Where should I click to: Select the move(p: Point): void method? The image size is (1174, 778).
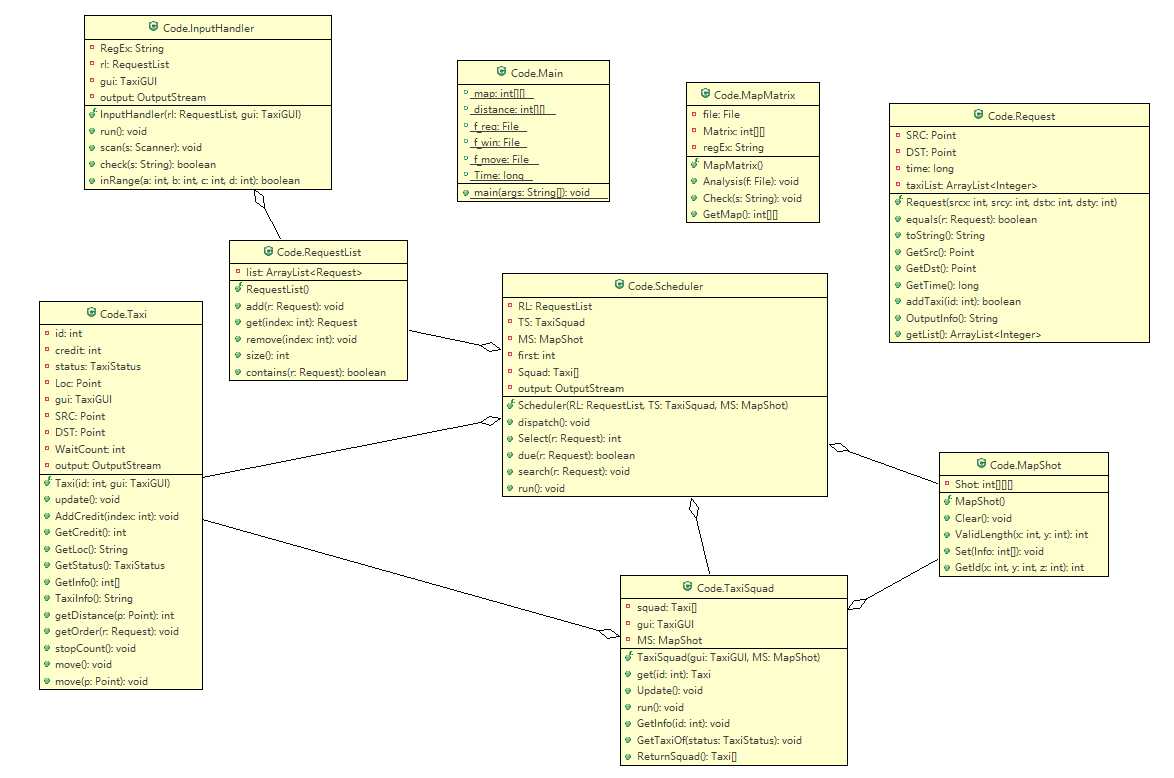pos(100,681)
